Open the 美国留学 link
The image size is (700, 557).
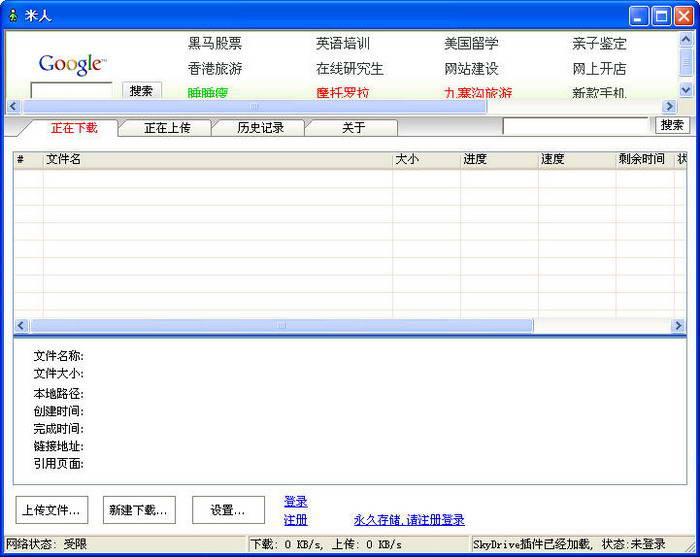[x=471, y=43]
